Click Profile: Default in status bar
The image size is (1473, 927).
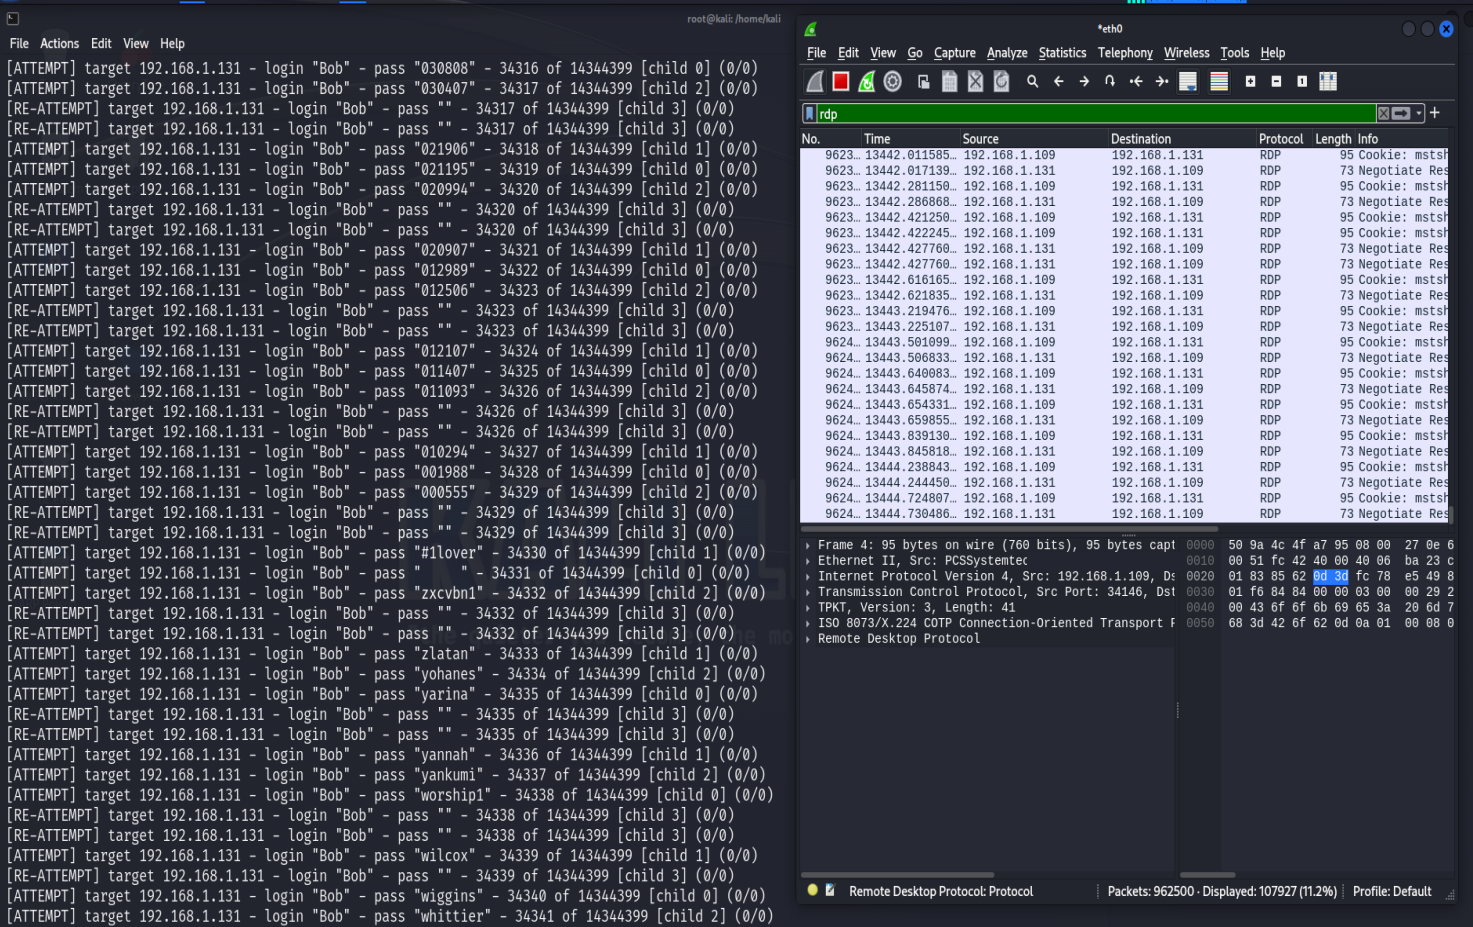click(x=1391, y=891)
